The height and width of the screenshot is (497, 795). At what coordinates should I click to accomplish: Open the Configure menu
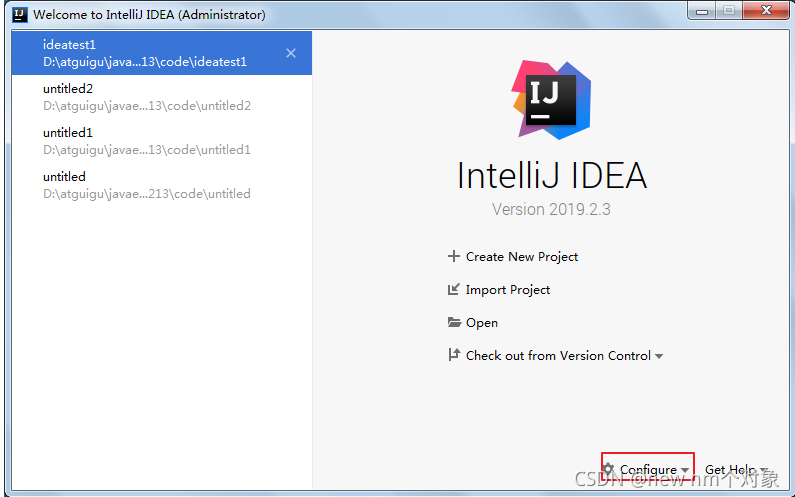tap(647, 470)
